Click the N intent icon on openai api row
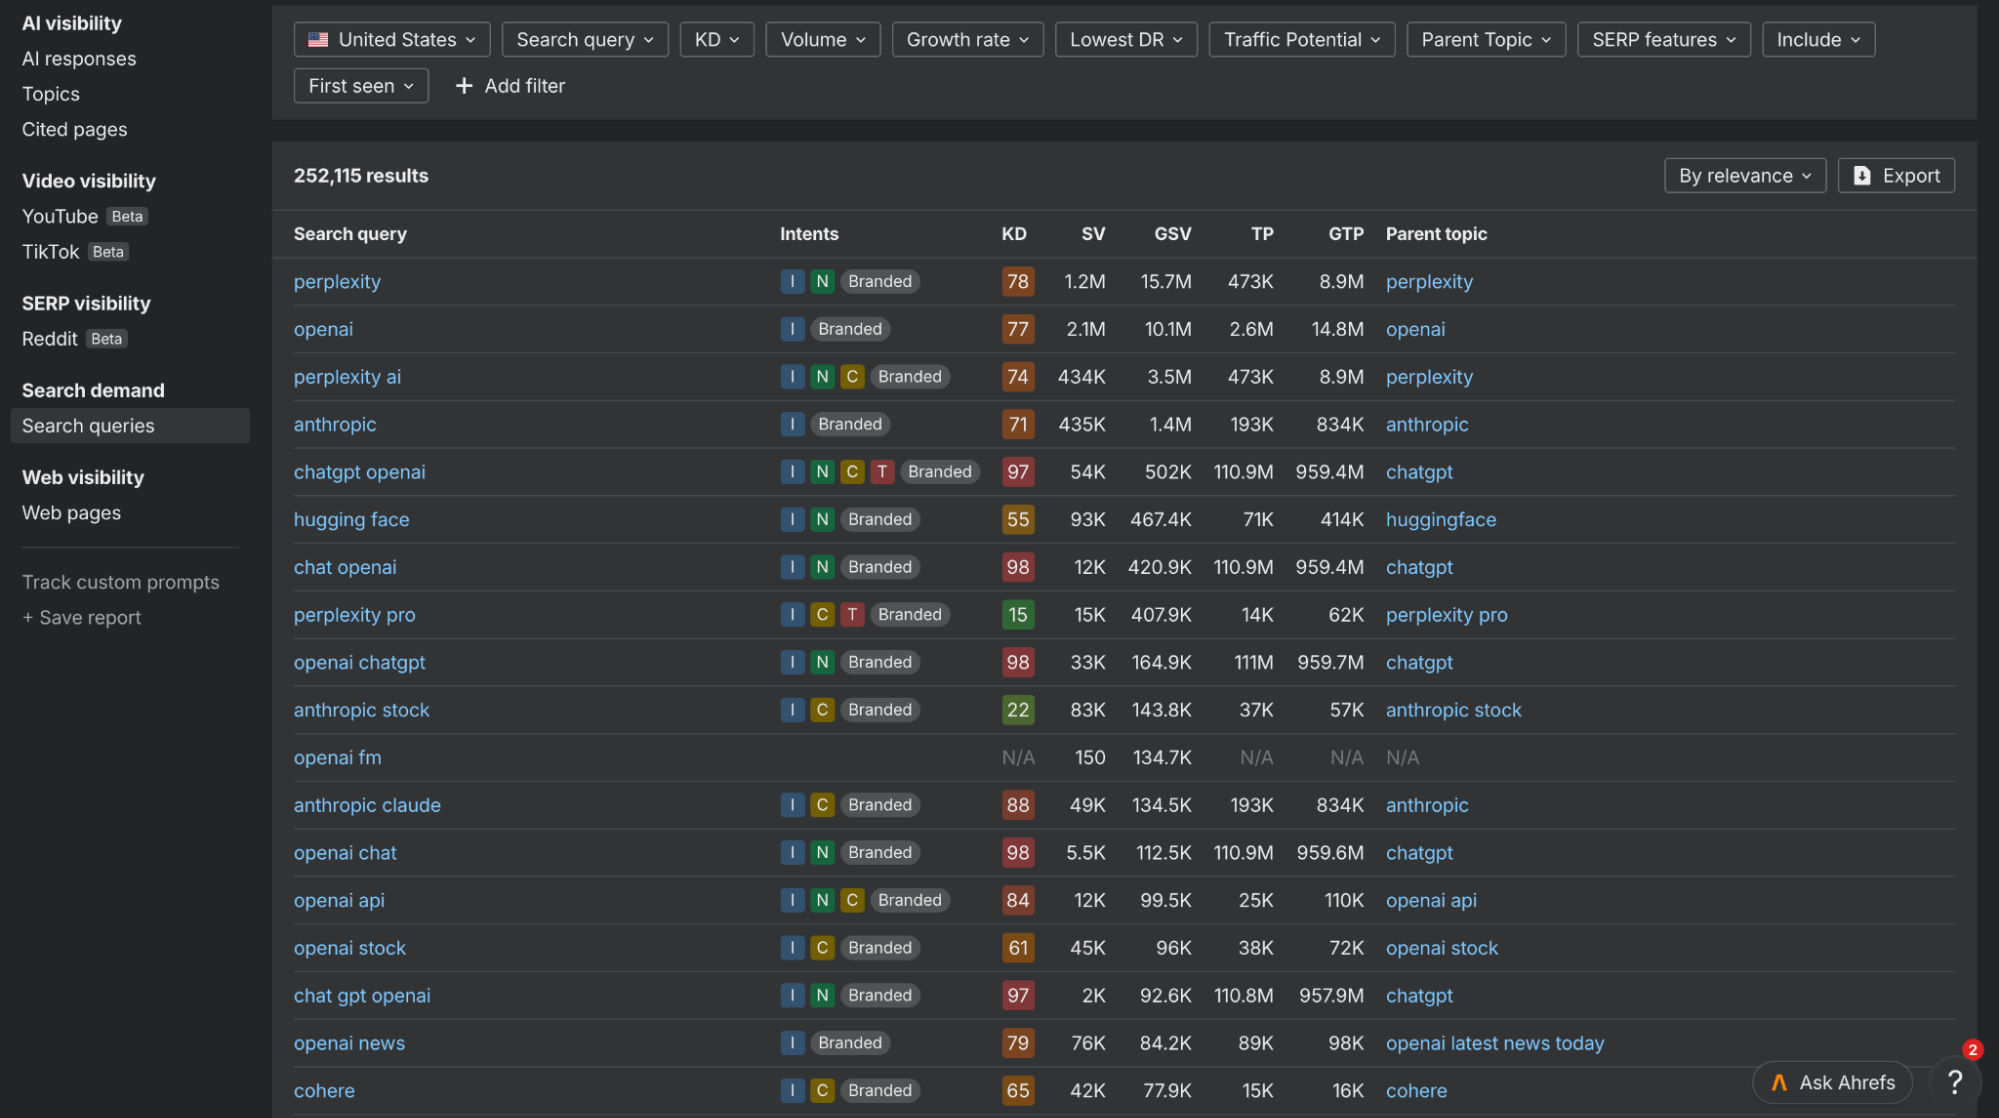The image size is (1999, 1118). [822, 900]
